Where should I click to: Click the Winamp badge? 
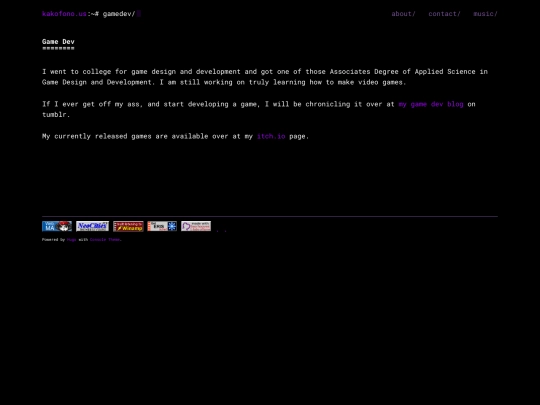pos(128,226)
